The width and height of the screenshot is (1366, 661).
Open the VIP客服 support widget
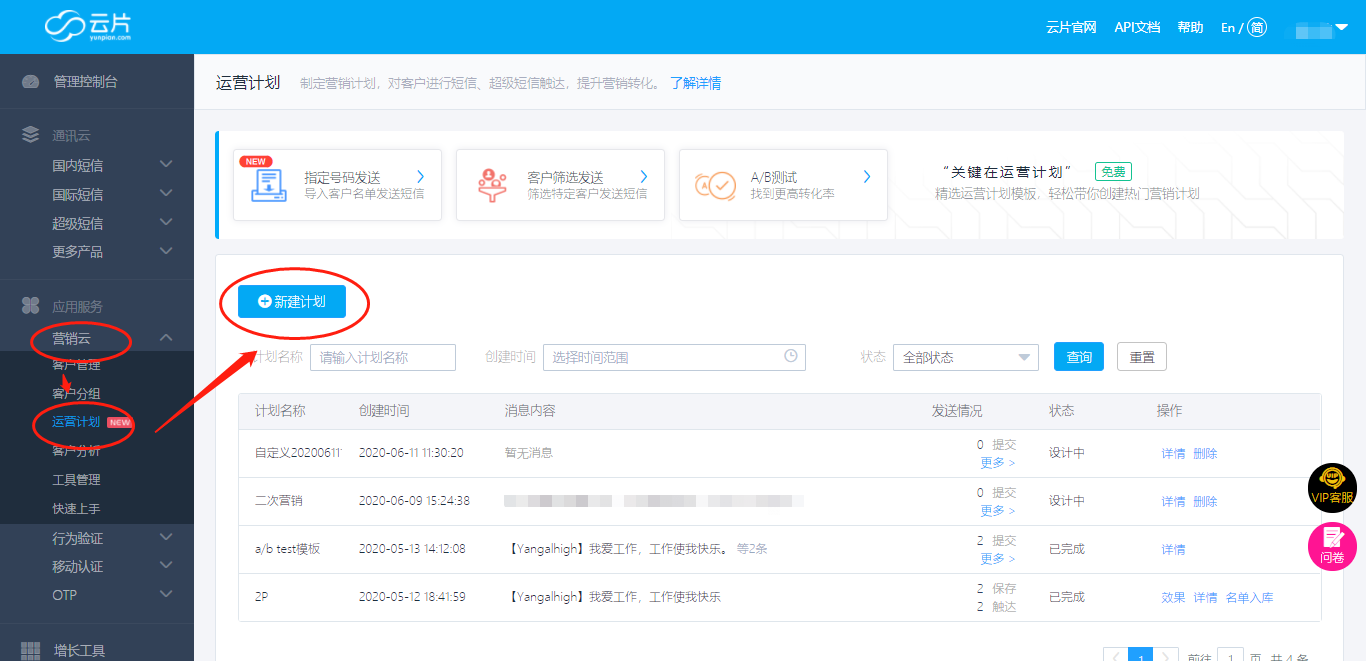(1332, 488)
